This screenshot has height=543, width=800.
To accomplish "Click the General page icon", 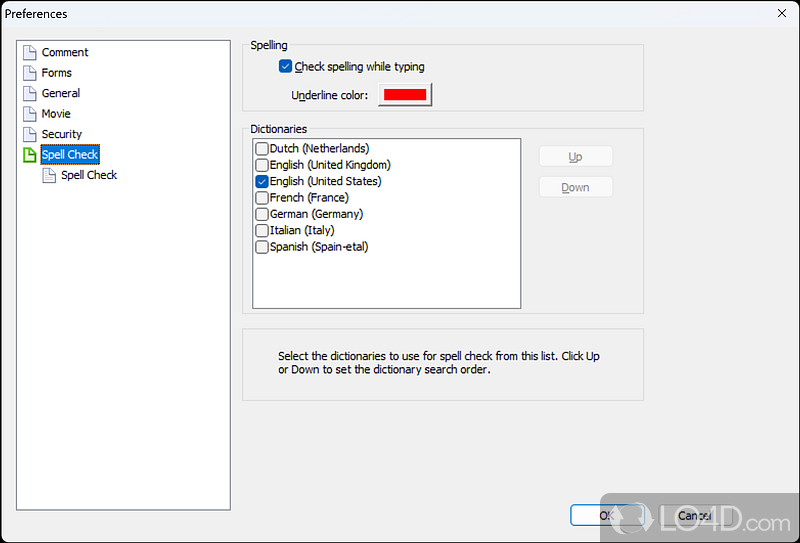I will [x=30, y=93].
